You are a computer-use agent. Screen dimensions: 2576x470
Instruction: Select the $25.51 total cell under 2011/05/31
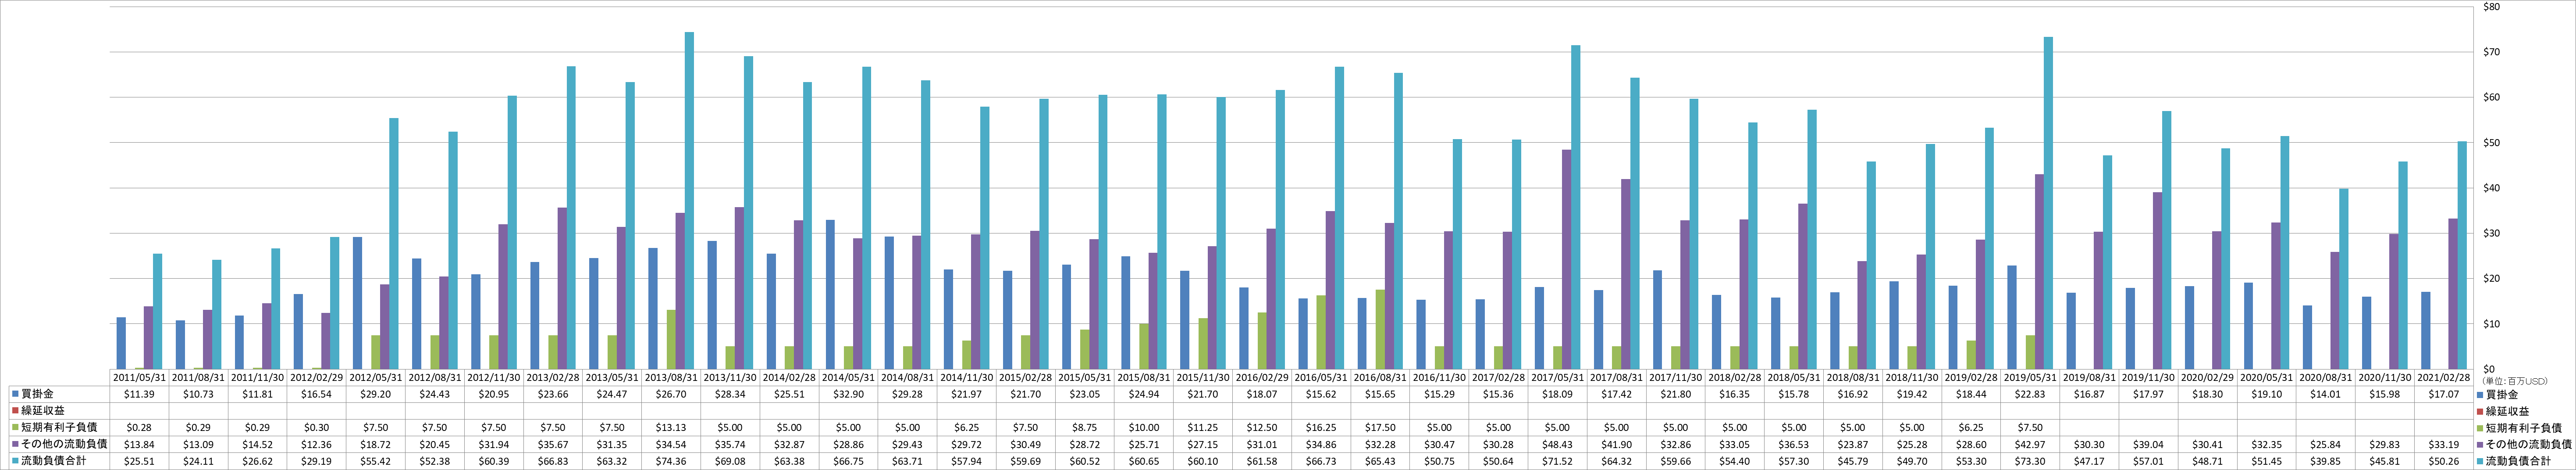tap(139, 460)
